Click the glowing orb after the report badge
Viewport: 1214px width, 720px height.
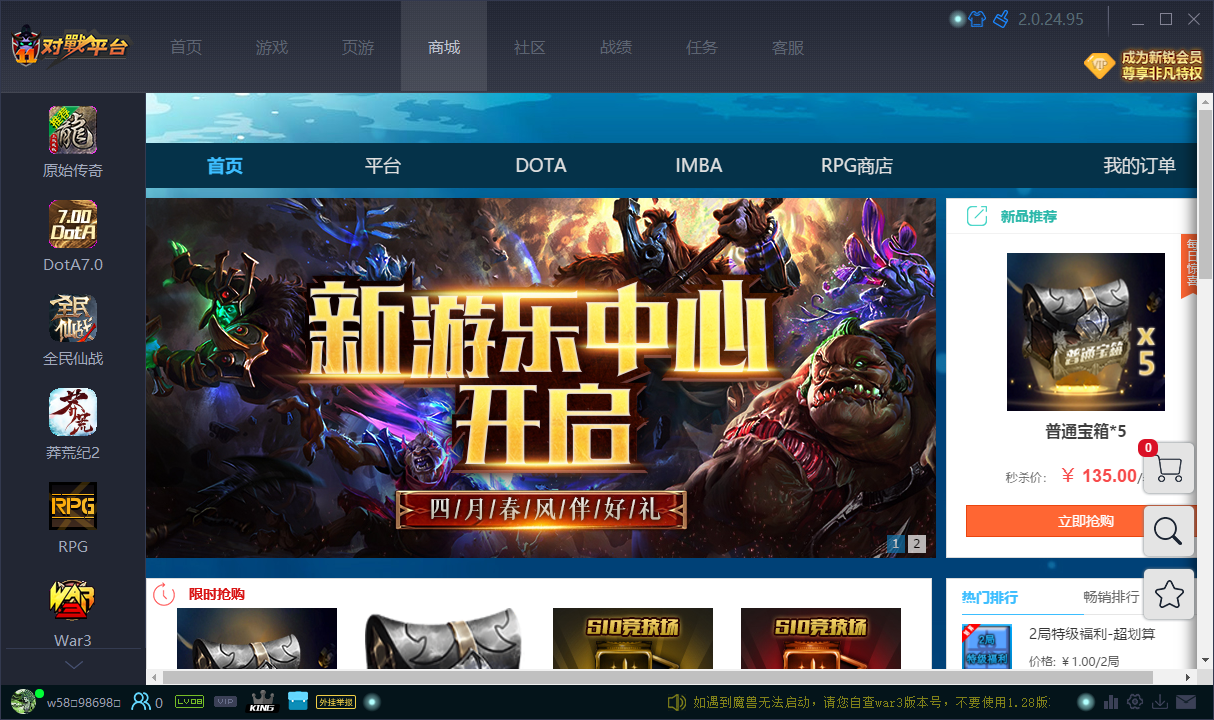[x=372, y=702]
